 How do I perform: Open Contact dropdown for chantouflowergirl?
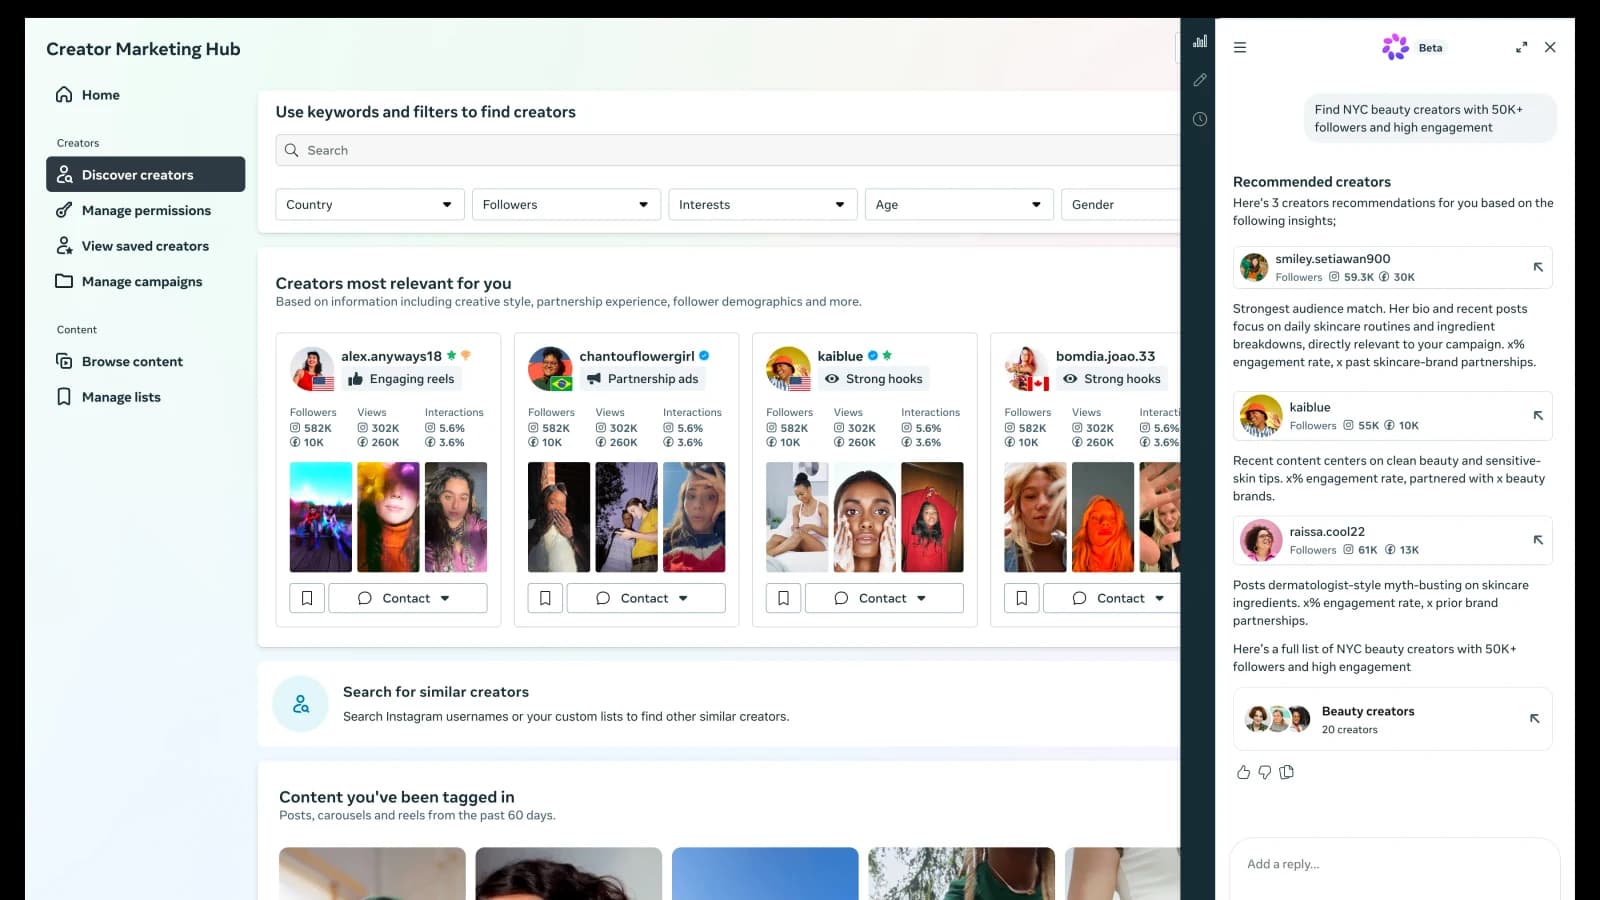[x=646, y=598]
